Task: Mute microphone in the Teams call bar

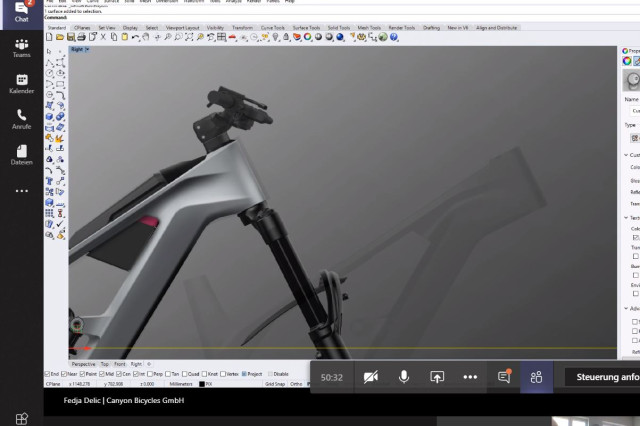Action: (x=404, y=377)
